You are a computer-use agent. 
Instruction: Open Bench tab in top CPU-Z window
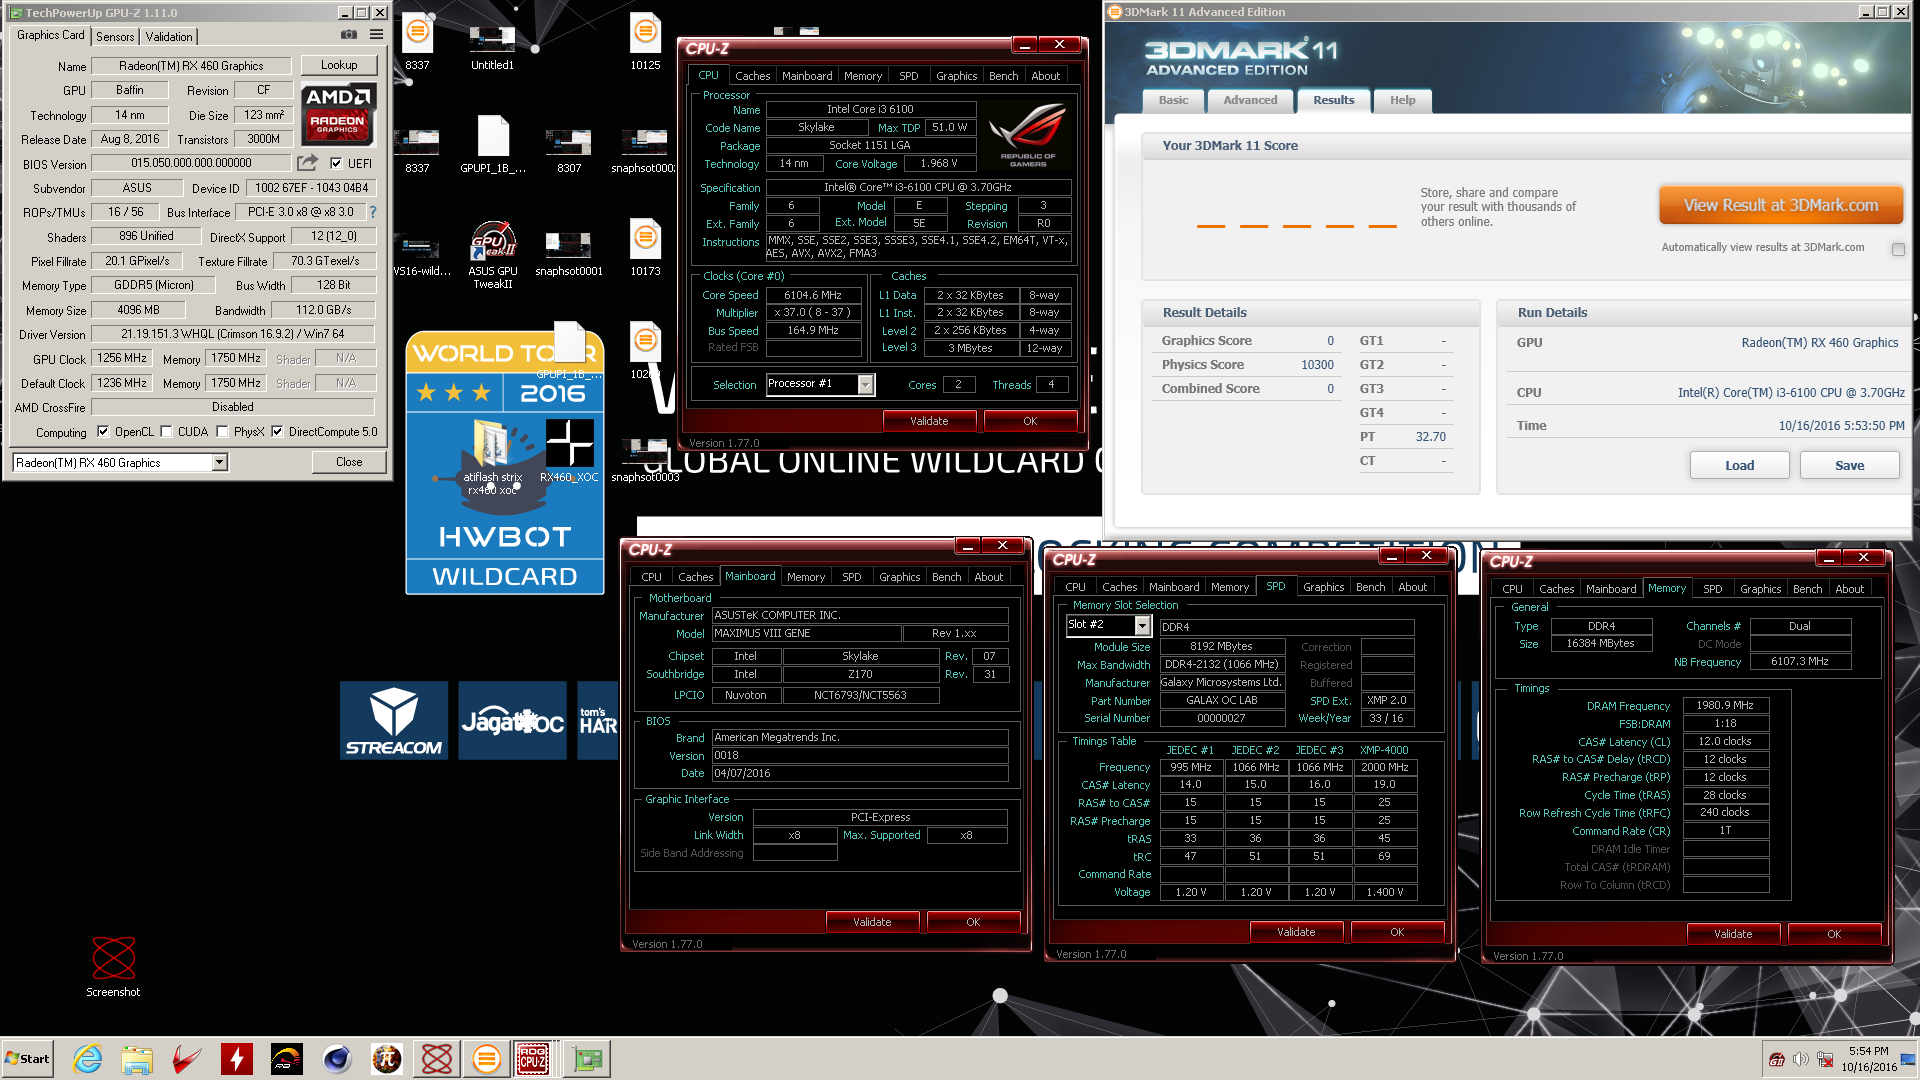click(x=1003, y=76)
